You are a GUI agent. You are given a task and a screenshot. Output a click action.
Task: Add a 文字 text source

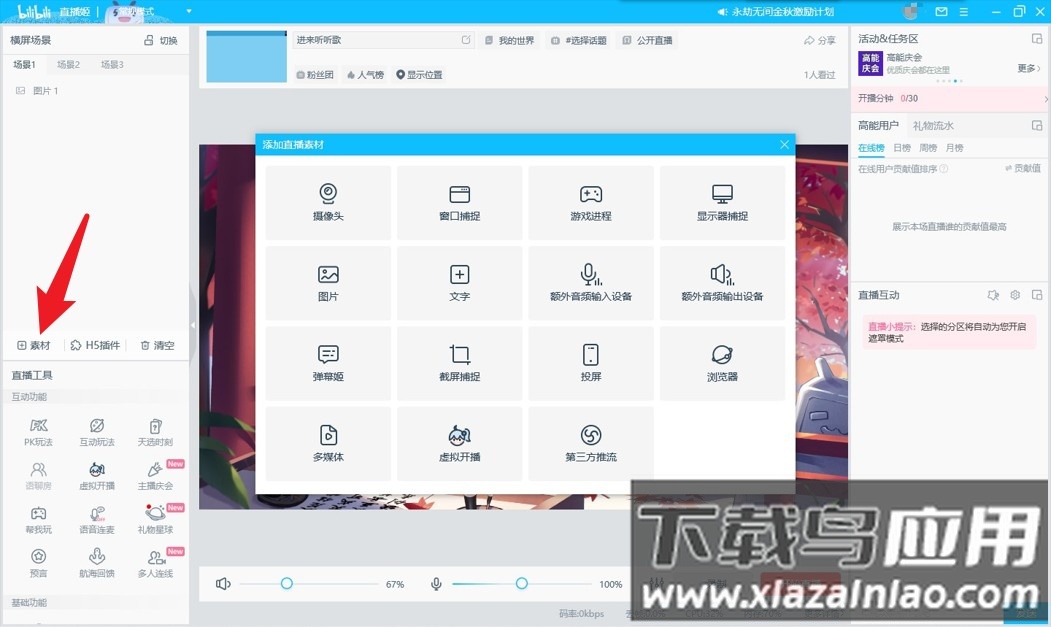click(x=459, y=282)
